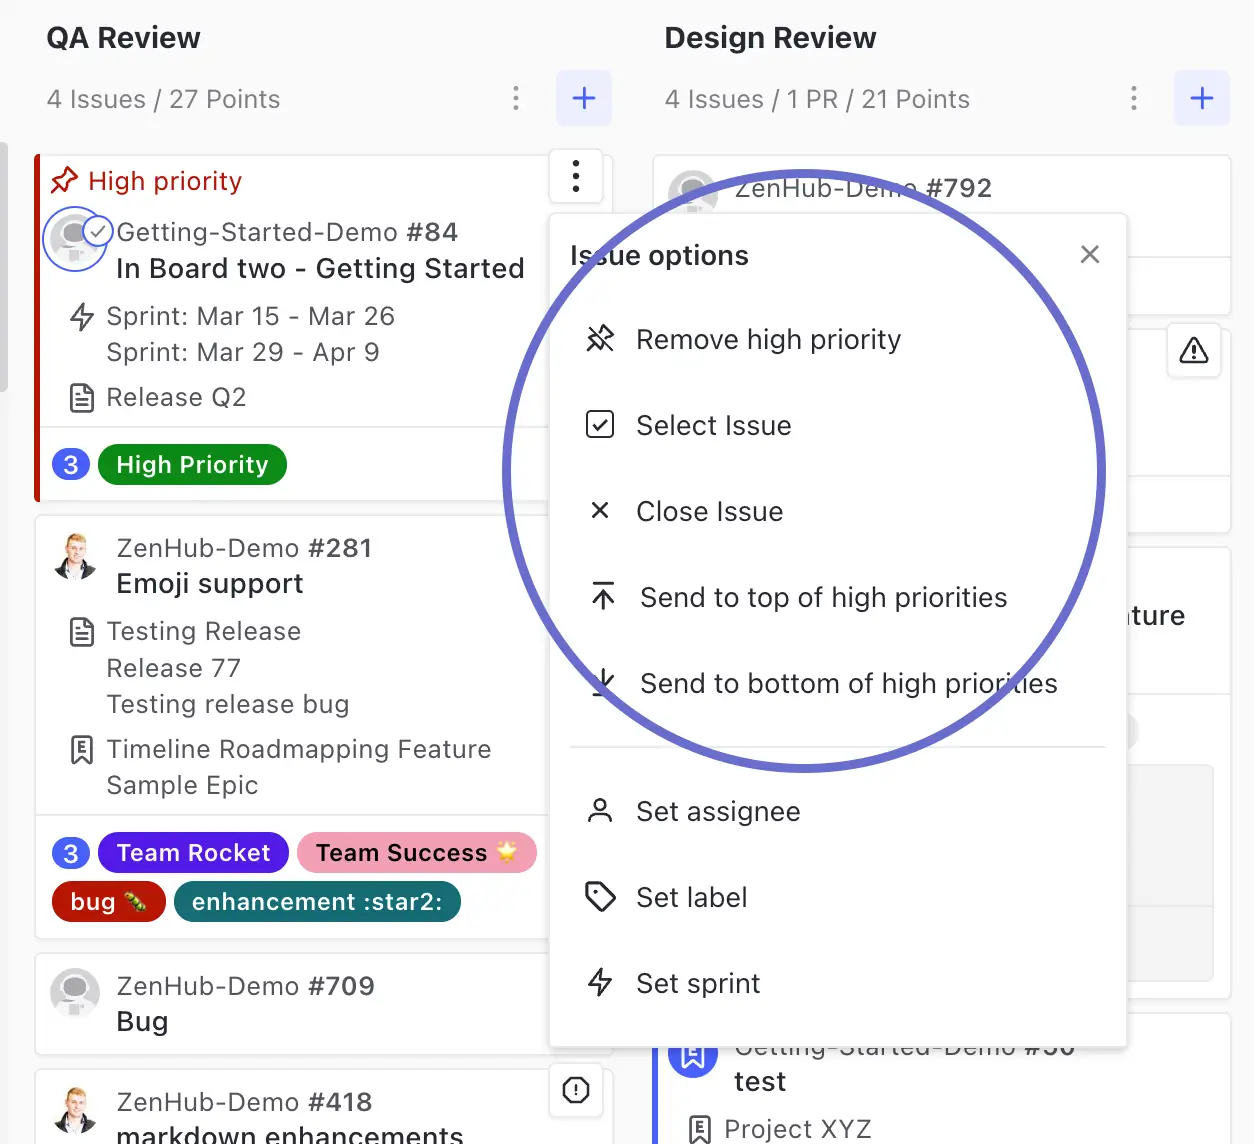Image resolution: width=1254 pixels, height=1144 pixels.
Task: Open the Bug issue #709
Action: pos(142,1022)
